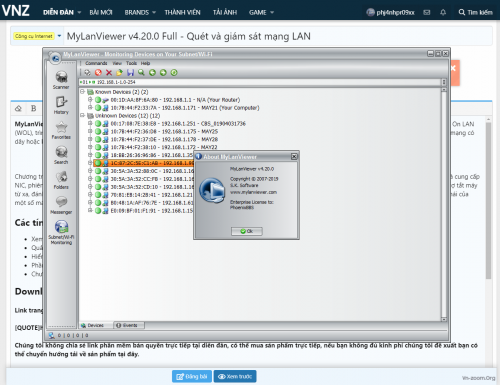Expand the MAY25 device row
Image resolution: width=500 pixels, height=385 pixels.
[90, 131]
